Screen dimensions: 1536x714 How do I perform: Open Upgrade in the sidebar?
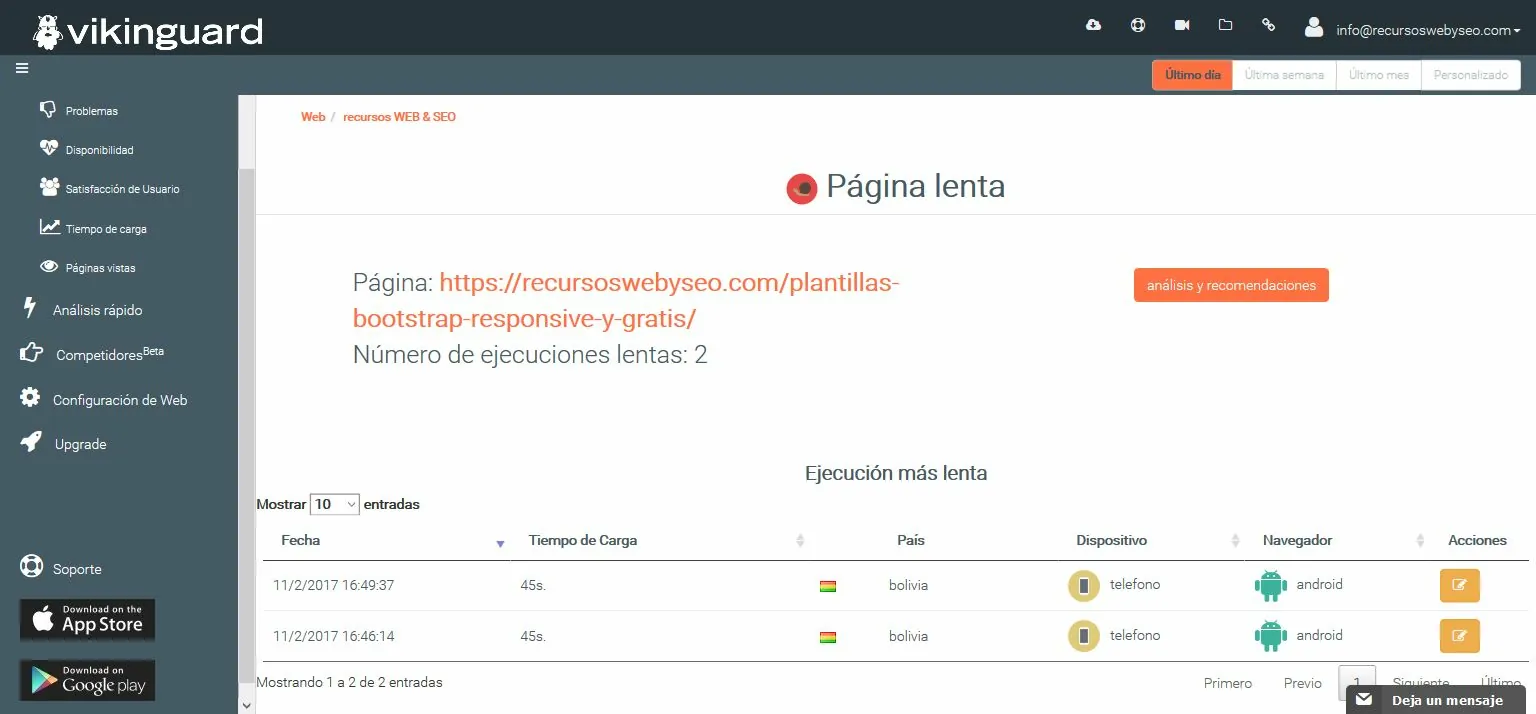click(80, 444)
